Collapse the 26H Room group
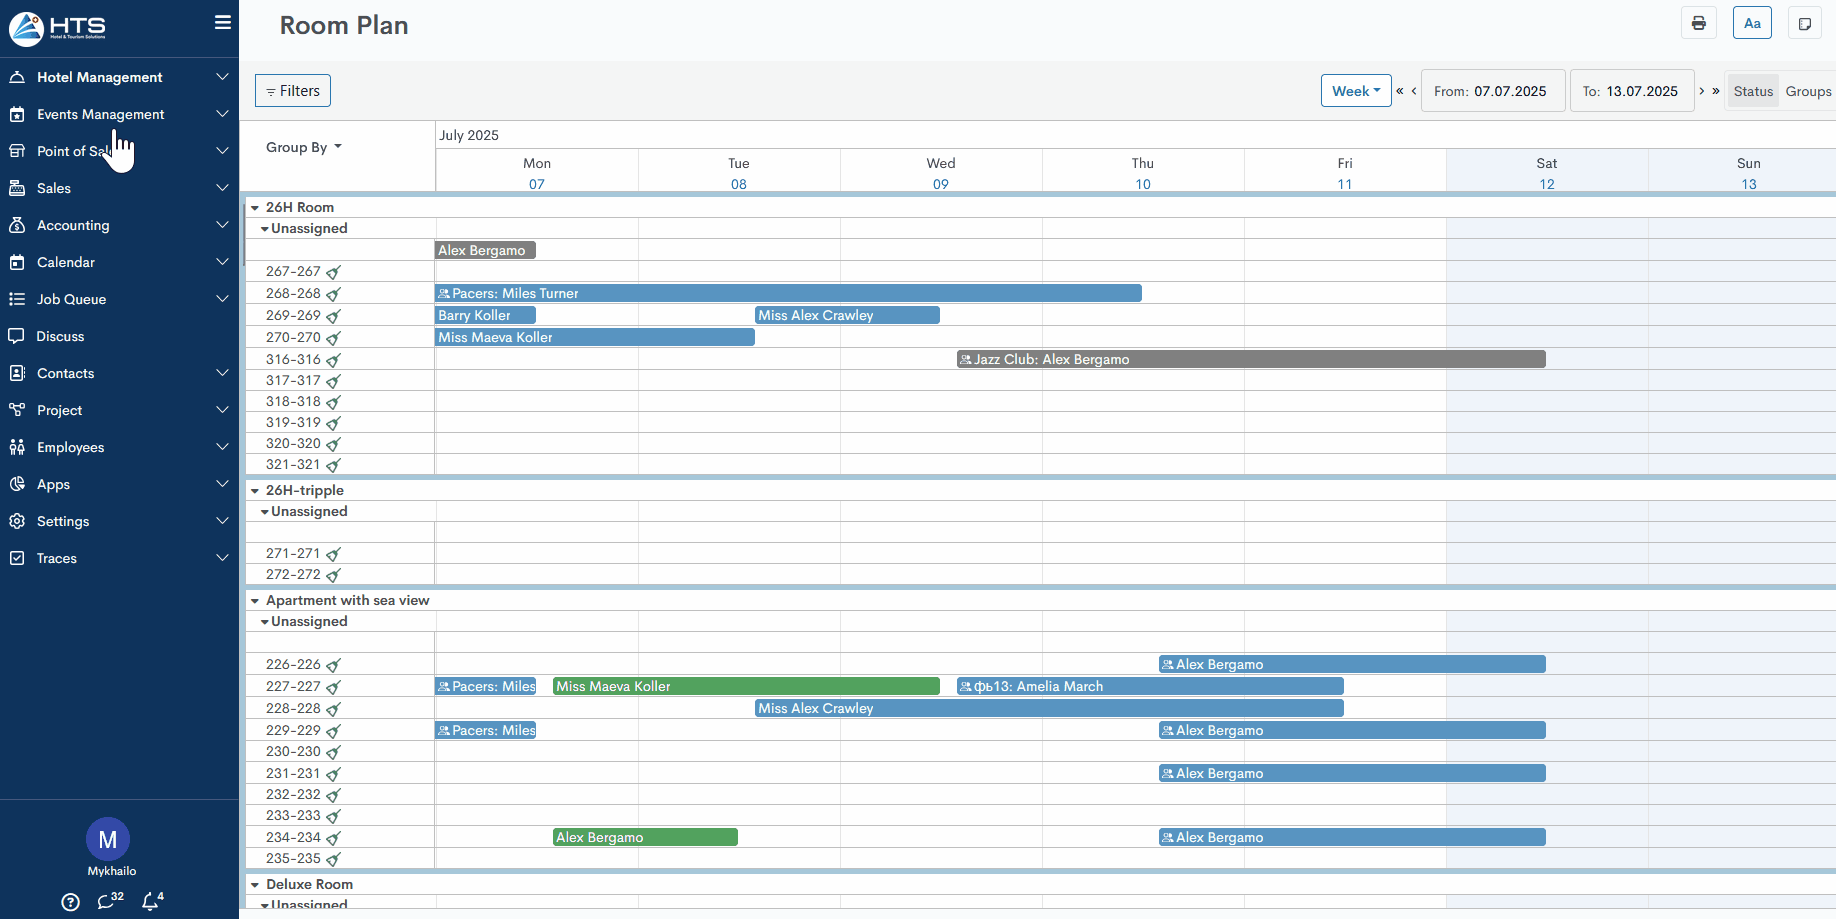The height and width of the screenshot is (919, 1836). click(255, 208)
